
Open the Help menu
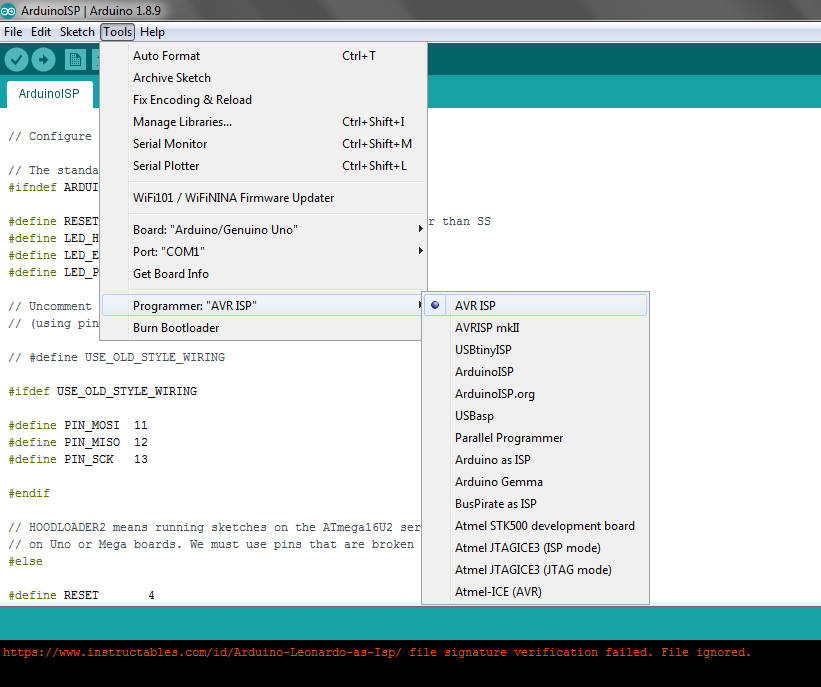[152, 32]
